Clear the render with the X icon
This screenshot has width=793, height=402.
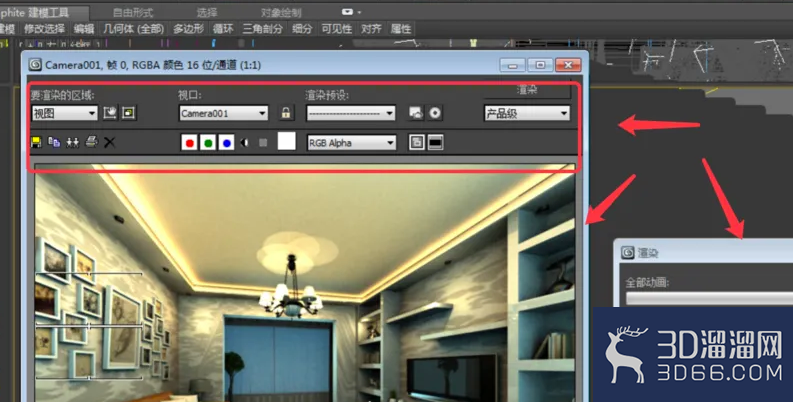(109, 143)
